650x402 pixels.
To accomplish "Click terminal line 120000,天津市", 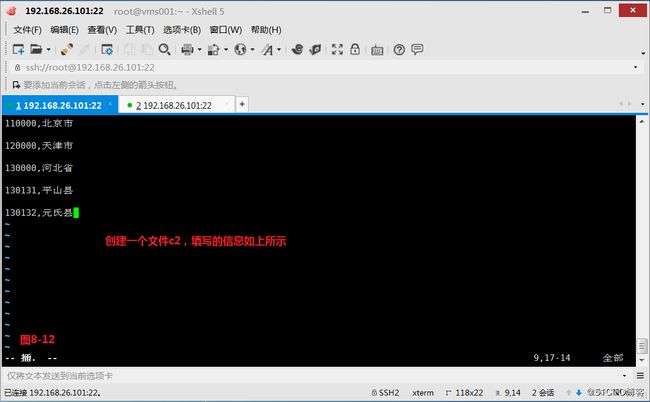I will point(39,145).
